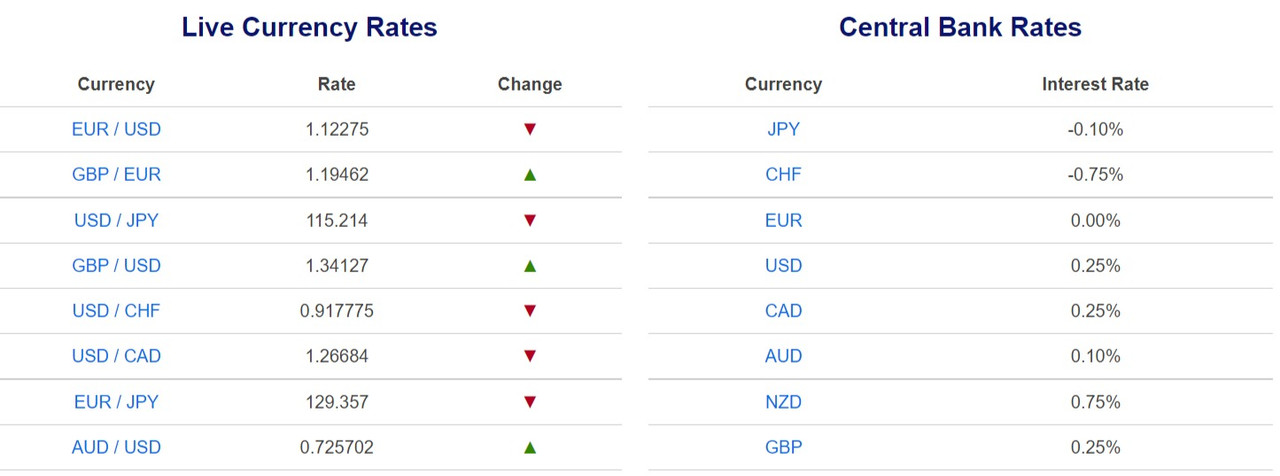The width and height of the screenshot is (1280, 476).
Task: Select the USD / JPY pair link
Action: coord(116,220)
